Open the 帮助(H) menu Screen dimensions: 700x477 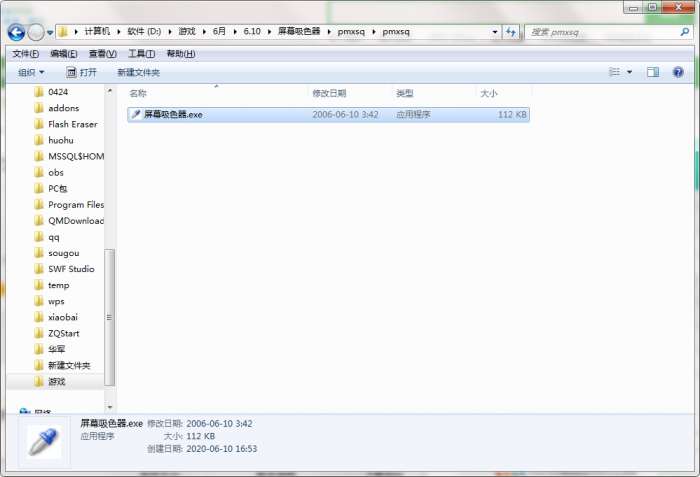click(181, 54)
